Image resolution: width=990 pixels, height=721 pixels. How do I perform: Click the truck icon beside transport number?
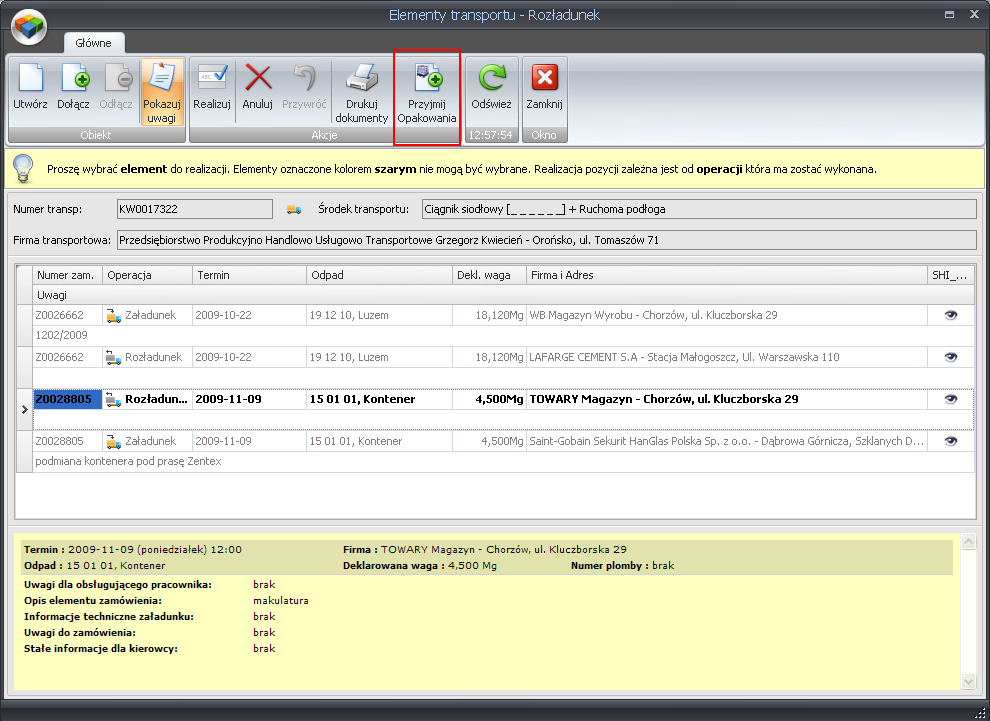pos(294,209)
